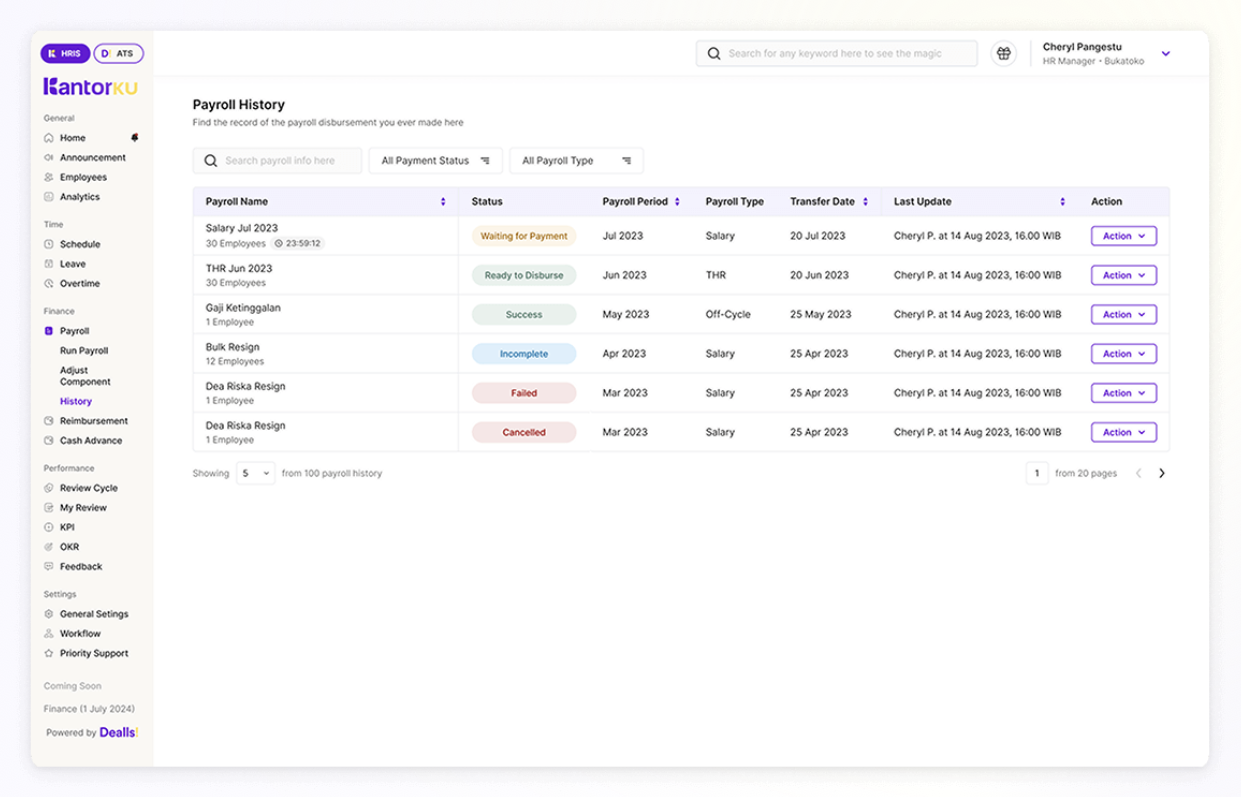Click the global keyword search field

point(837,54)
